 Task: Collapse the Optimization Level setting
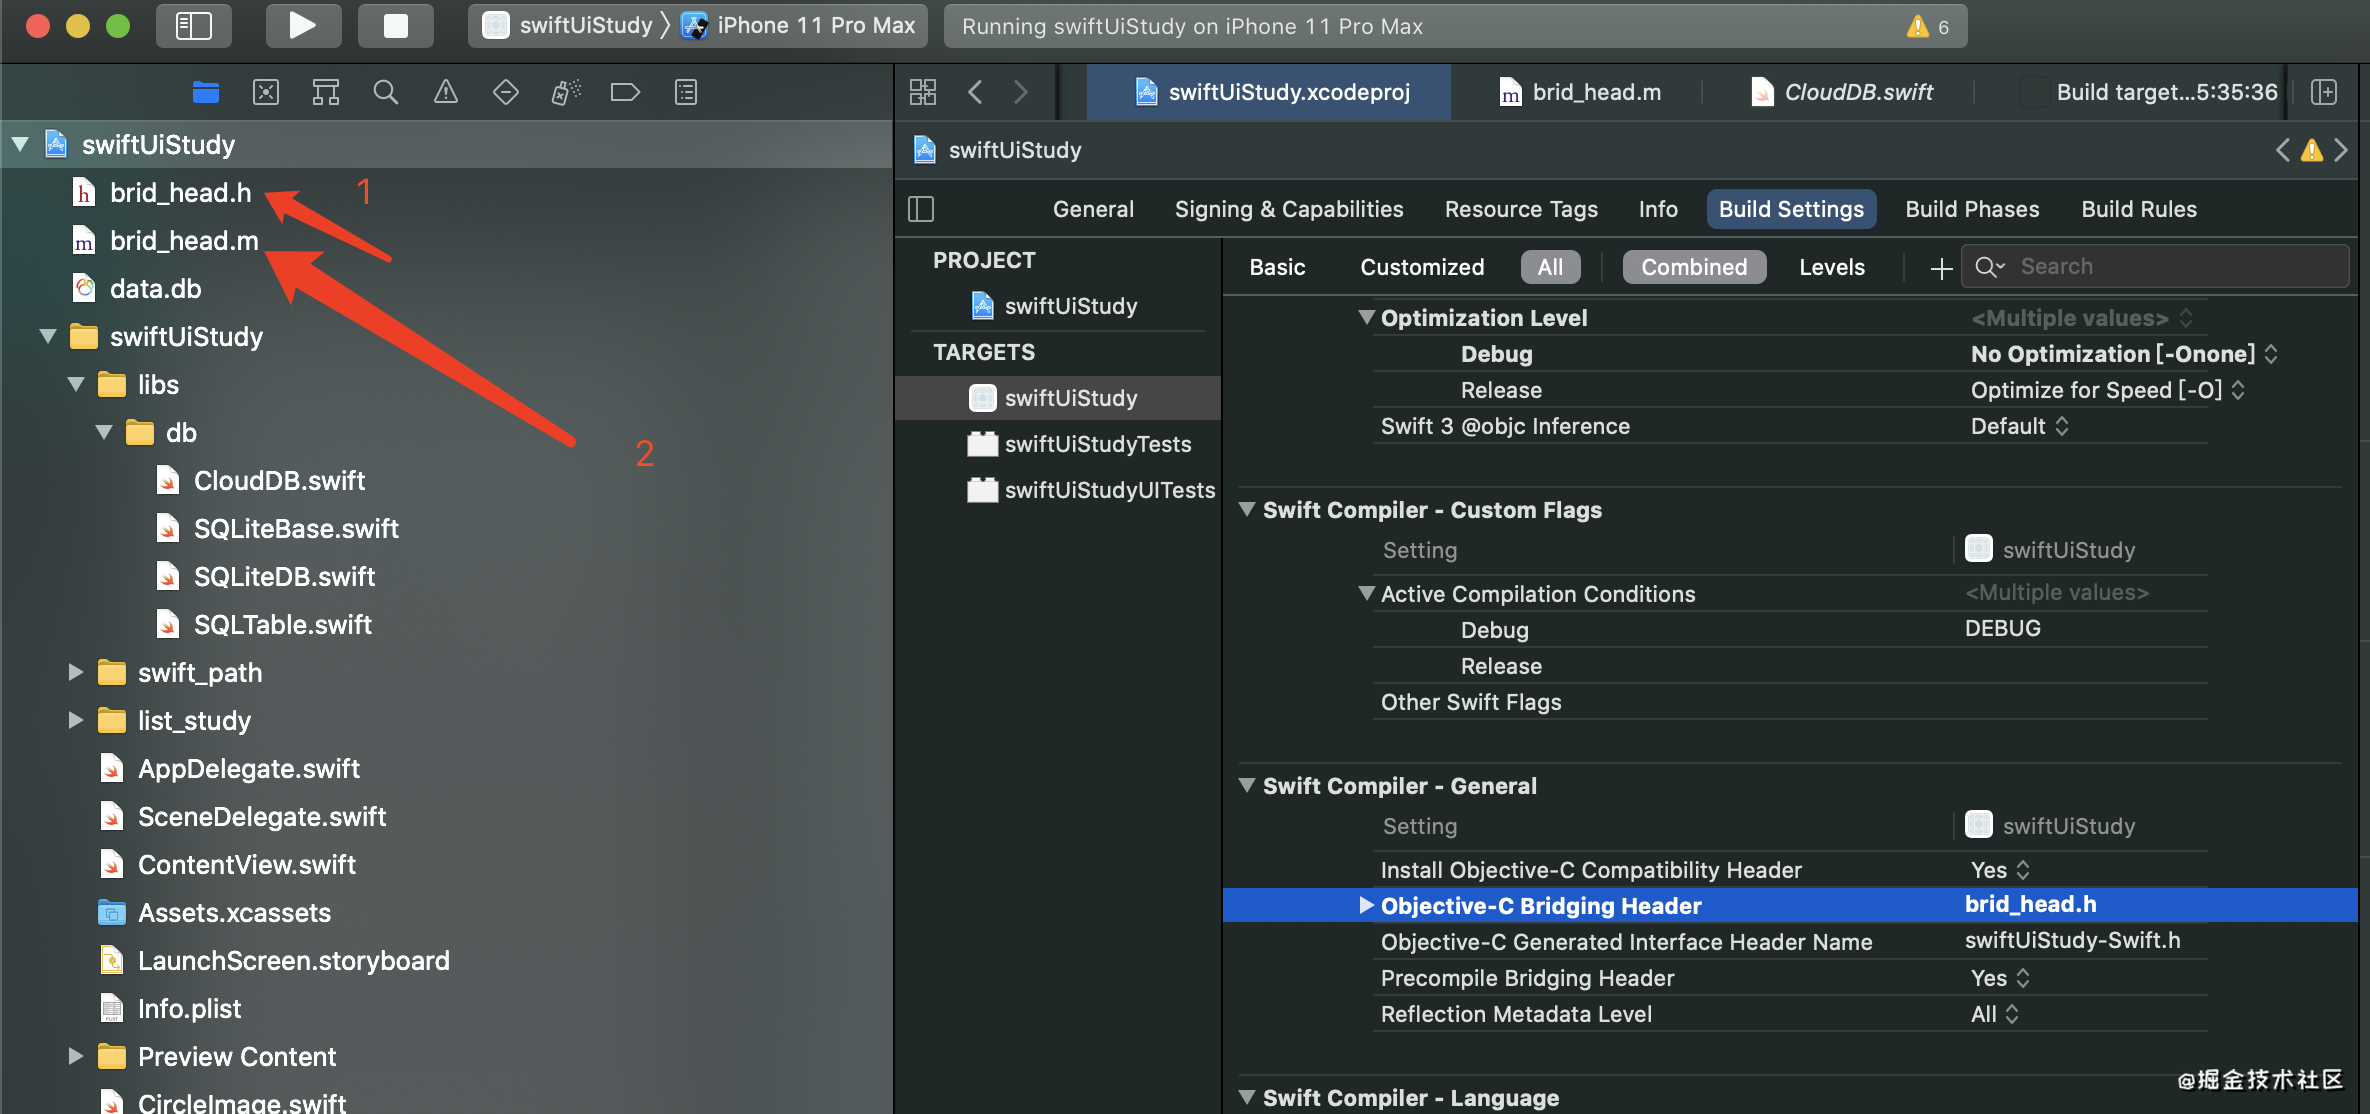click(1366, 318)
